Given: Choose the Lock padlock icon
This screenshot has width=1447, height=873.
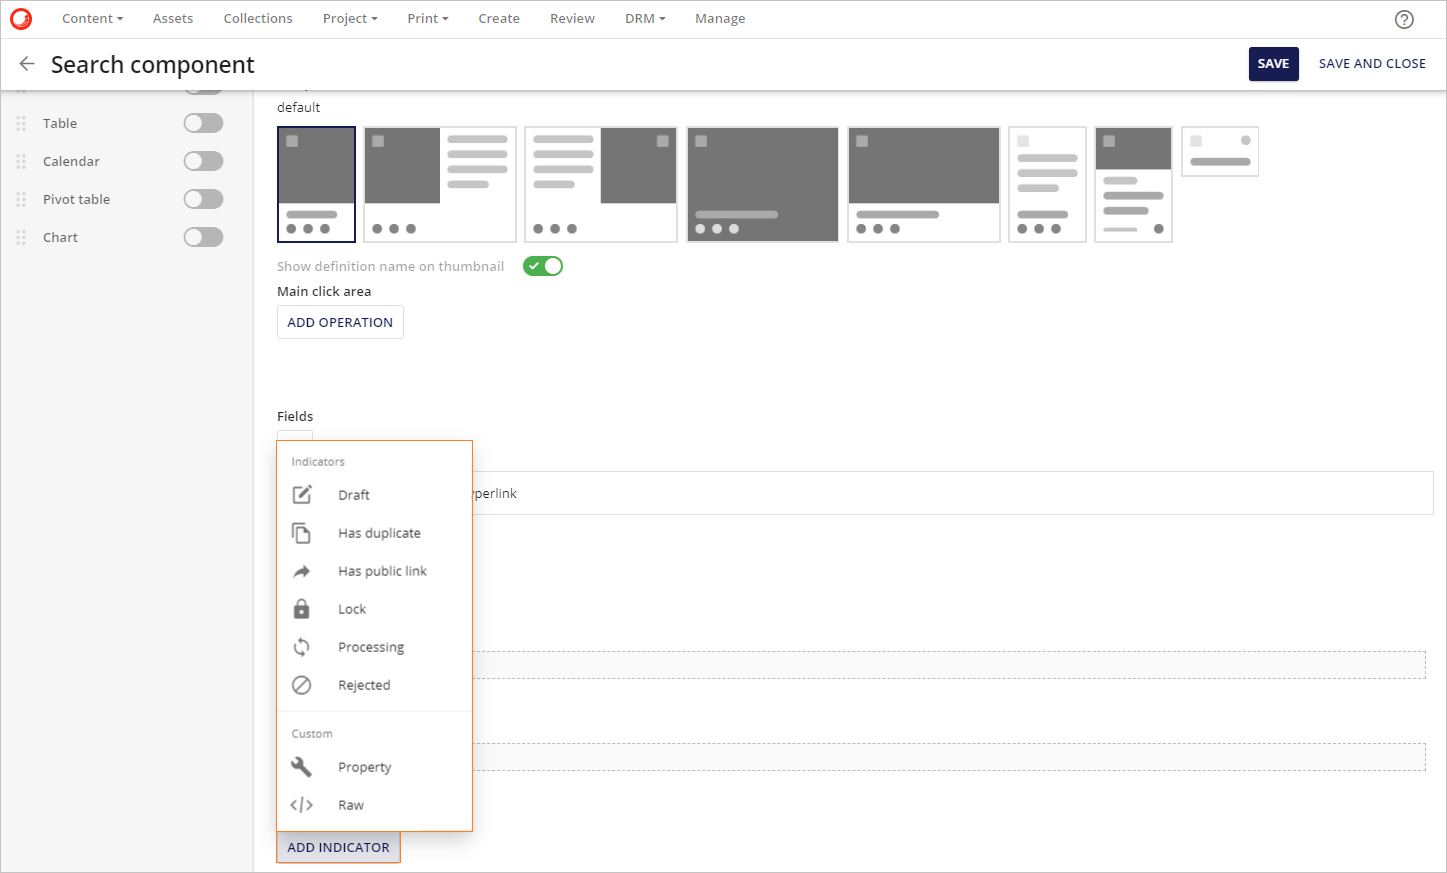Looking at the screenshot, I should (x=302, y=609).
